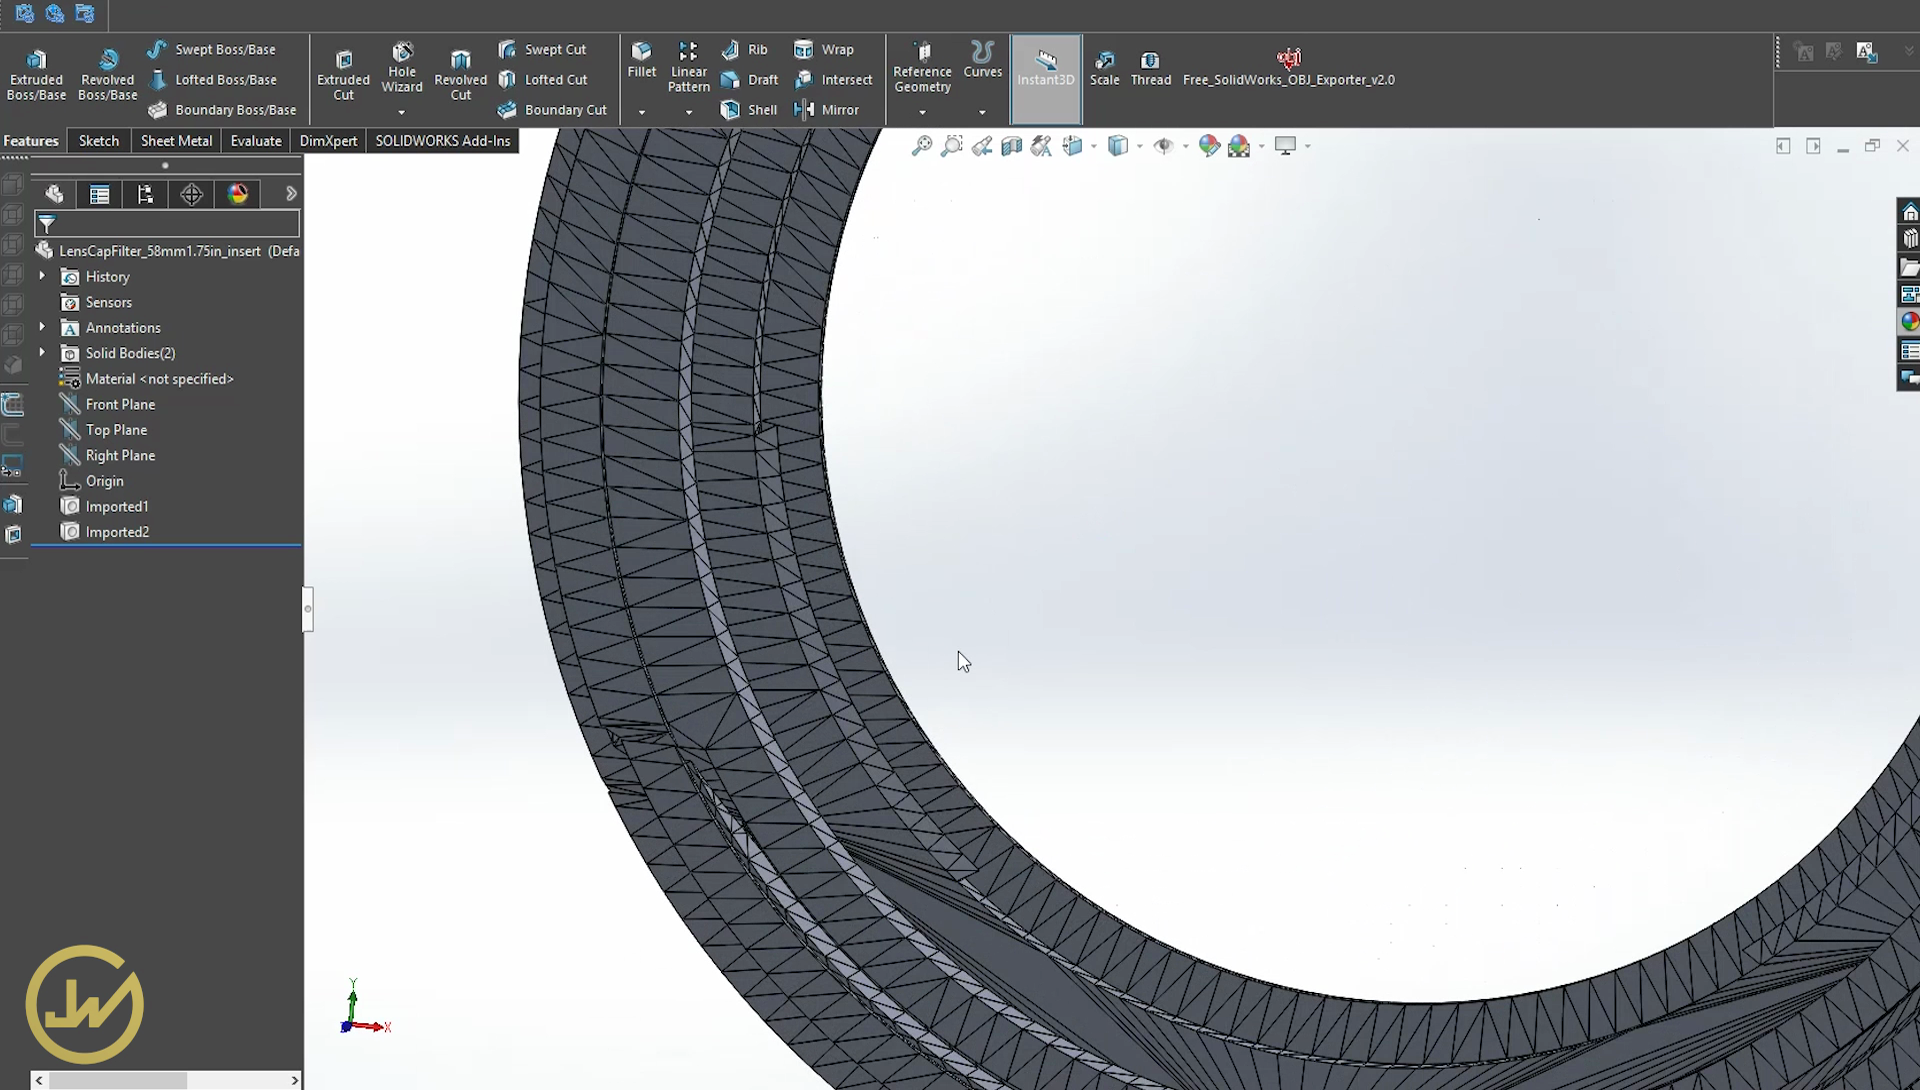Go to Previous View in view toolbar
The image size is (1920, 1090).
tap(982, 146)
